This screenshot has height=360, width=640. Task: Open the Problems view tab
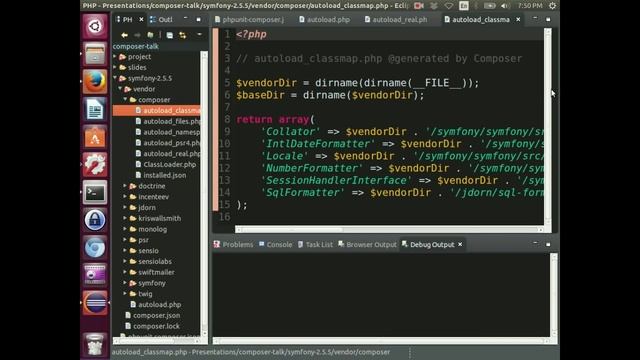pos(233,244)
